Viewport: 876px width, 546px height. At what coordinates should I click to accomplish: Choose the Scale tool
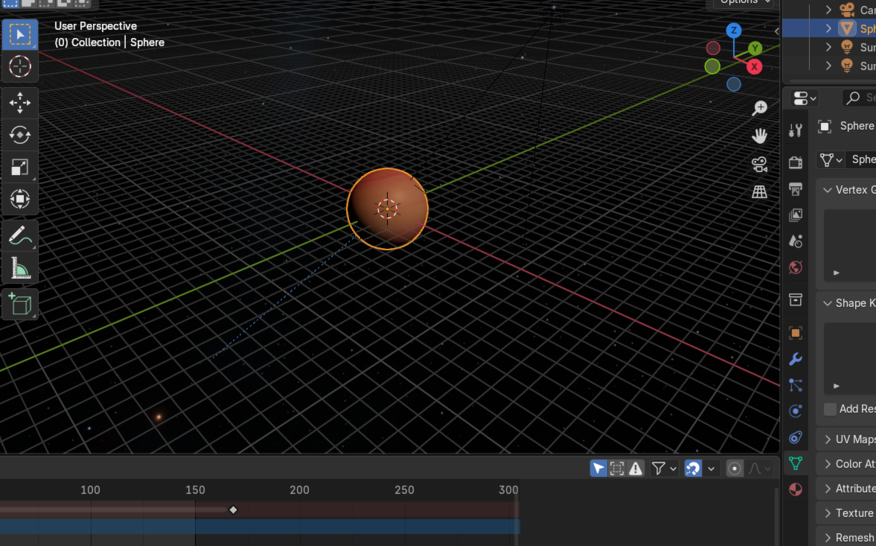20,167
